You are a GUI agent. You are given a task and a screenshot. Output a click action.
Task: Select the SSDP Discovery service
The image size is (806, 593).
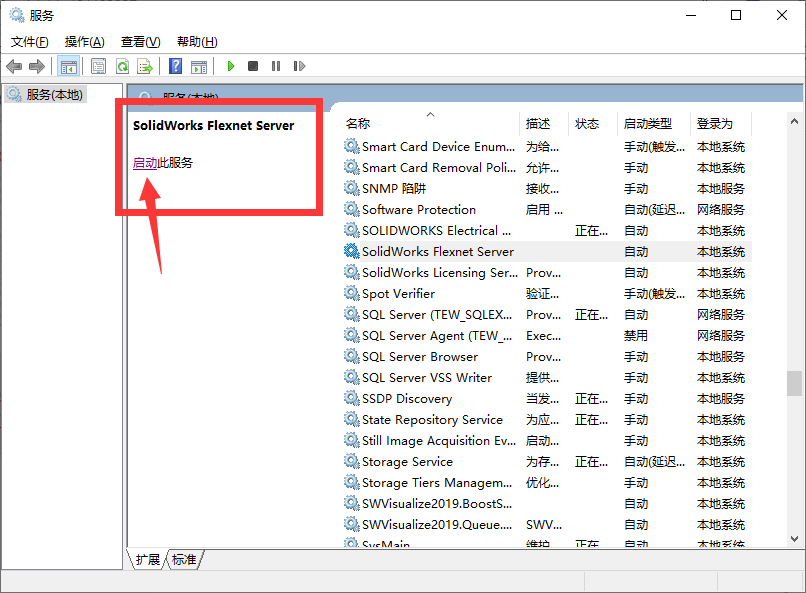pyautogui.click(x=547, y=399)
